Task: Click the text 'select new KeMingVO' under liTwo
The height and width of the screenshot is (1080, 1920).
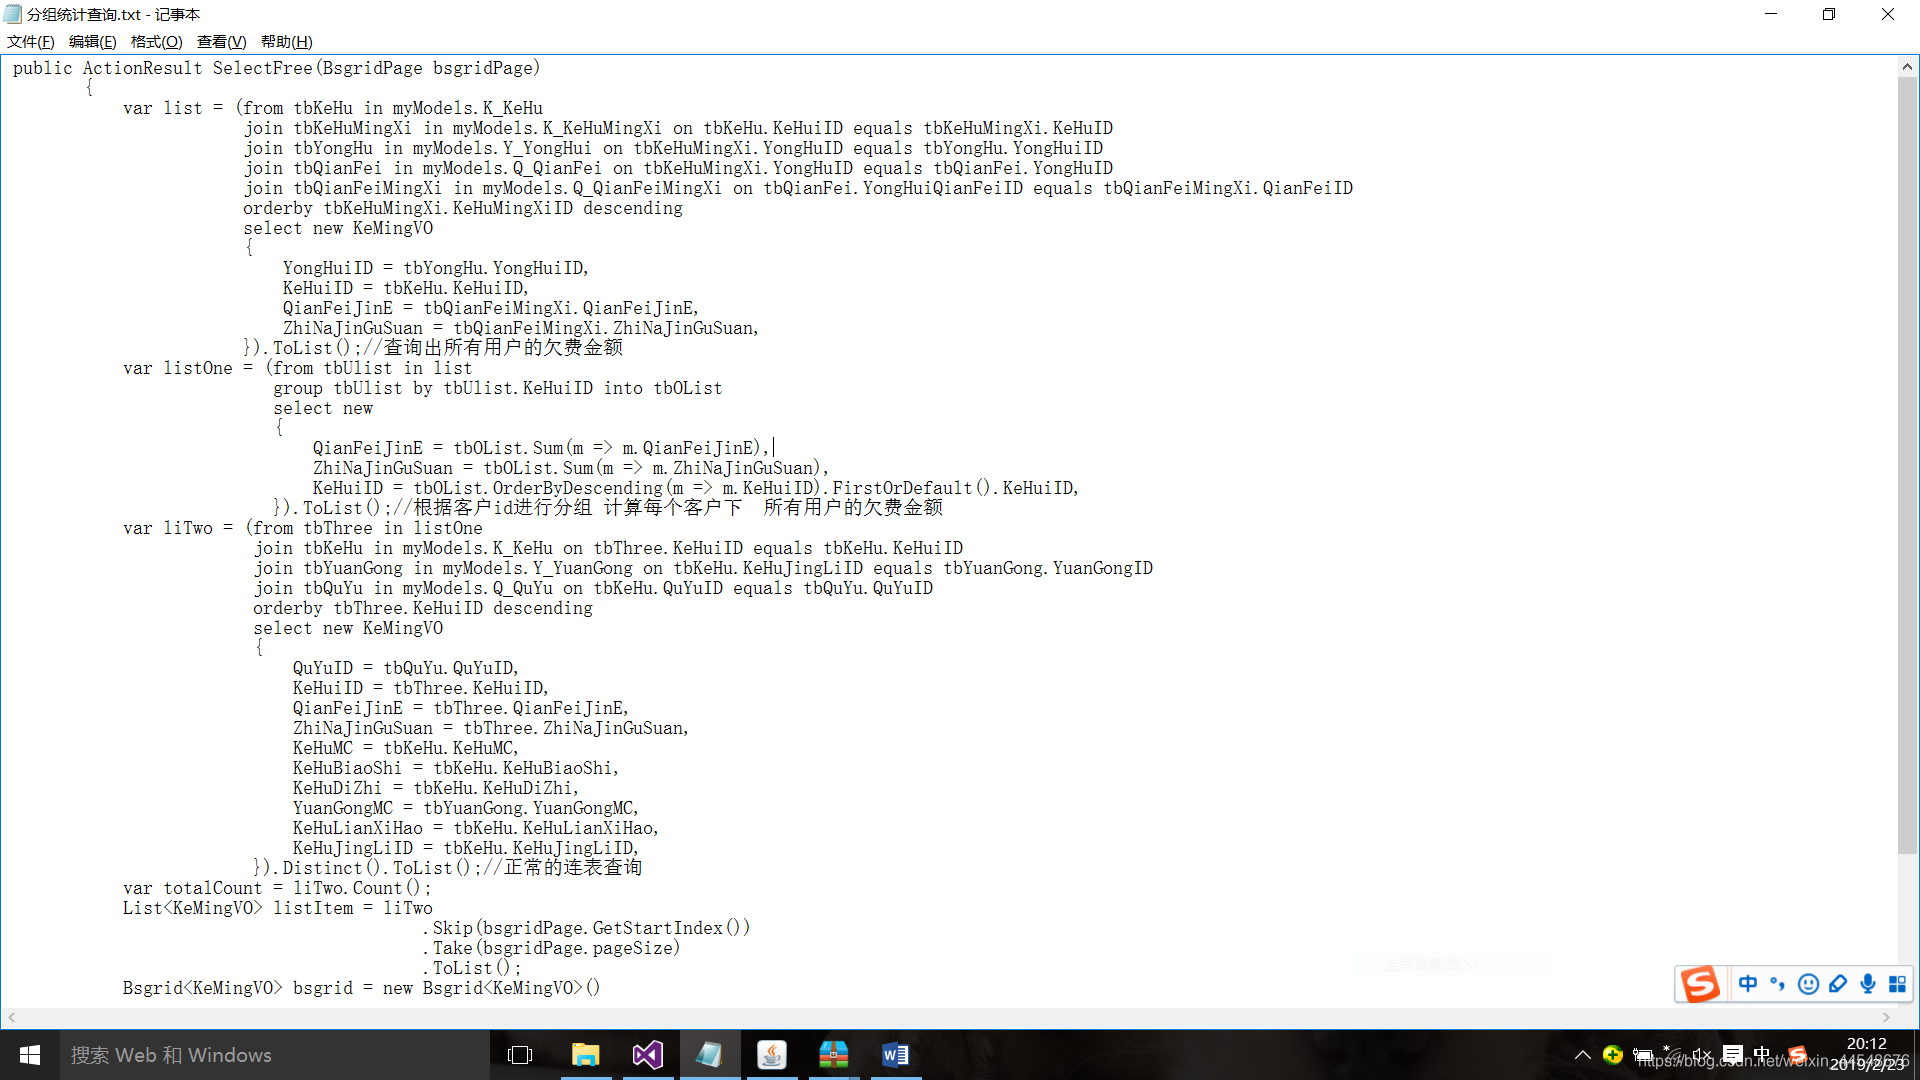Action: click(348, 628)
